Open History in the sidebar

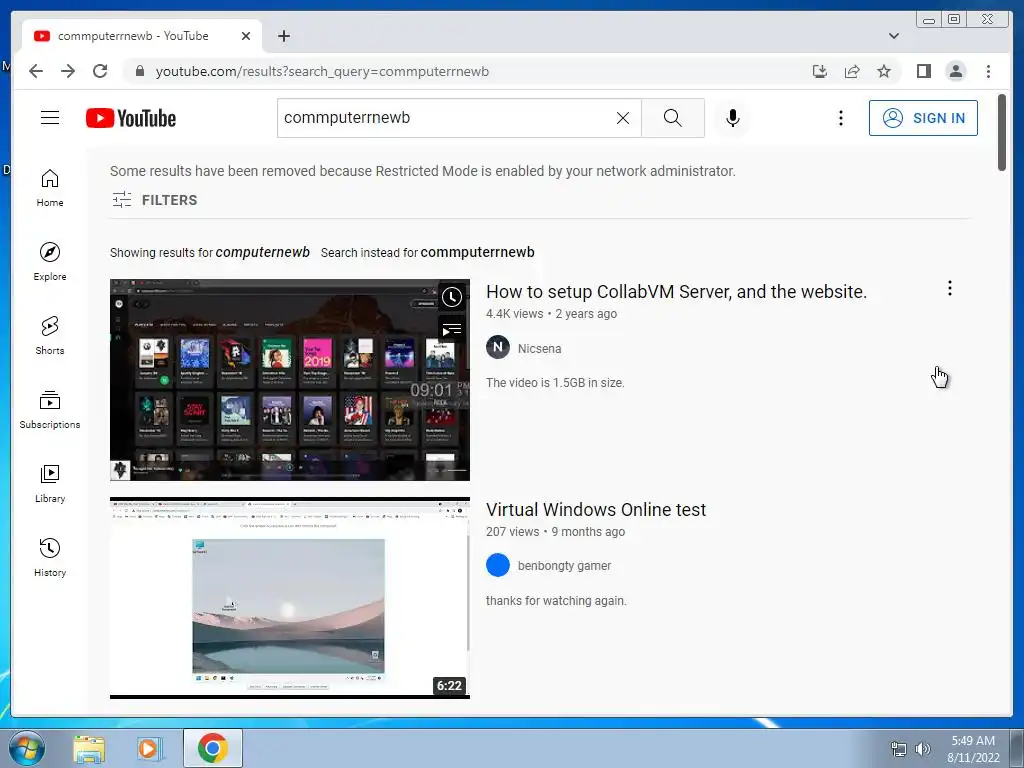tap(50, 557)
